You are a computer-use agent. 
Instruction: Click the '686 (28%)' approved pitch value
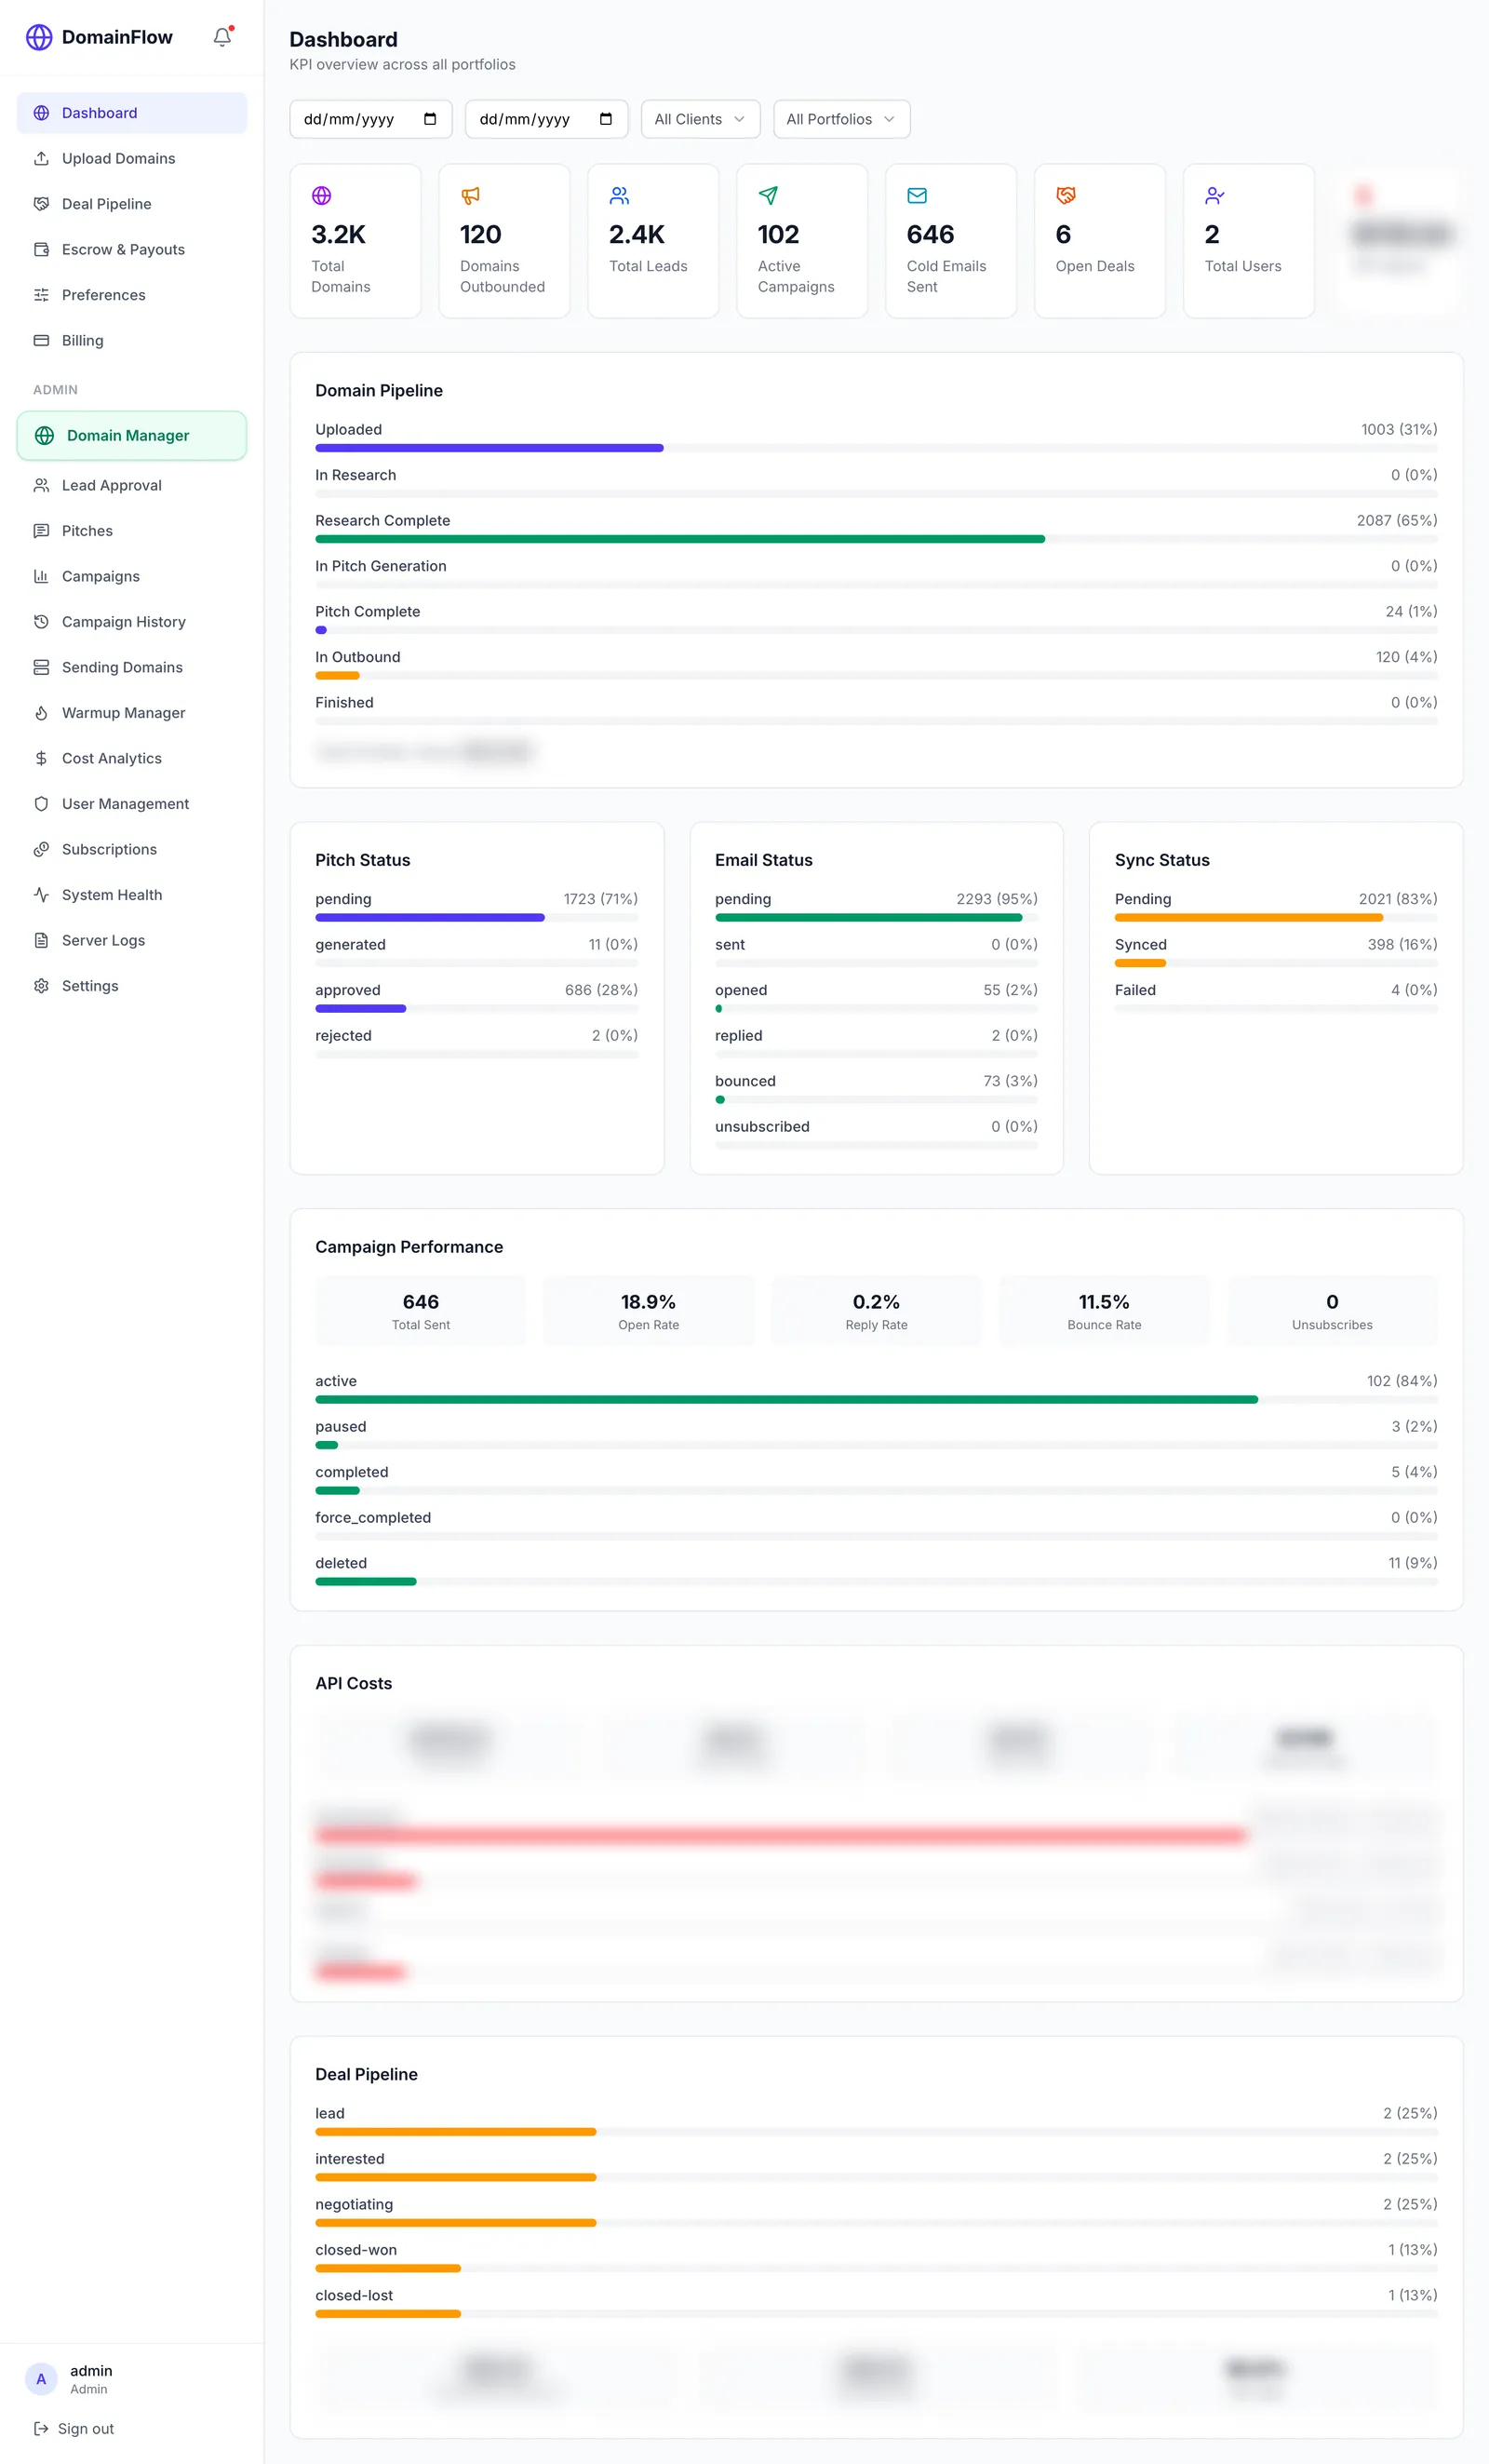tap(601, 990)
